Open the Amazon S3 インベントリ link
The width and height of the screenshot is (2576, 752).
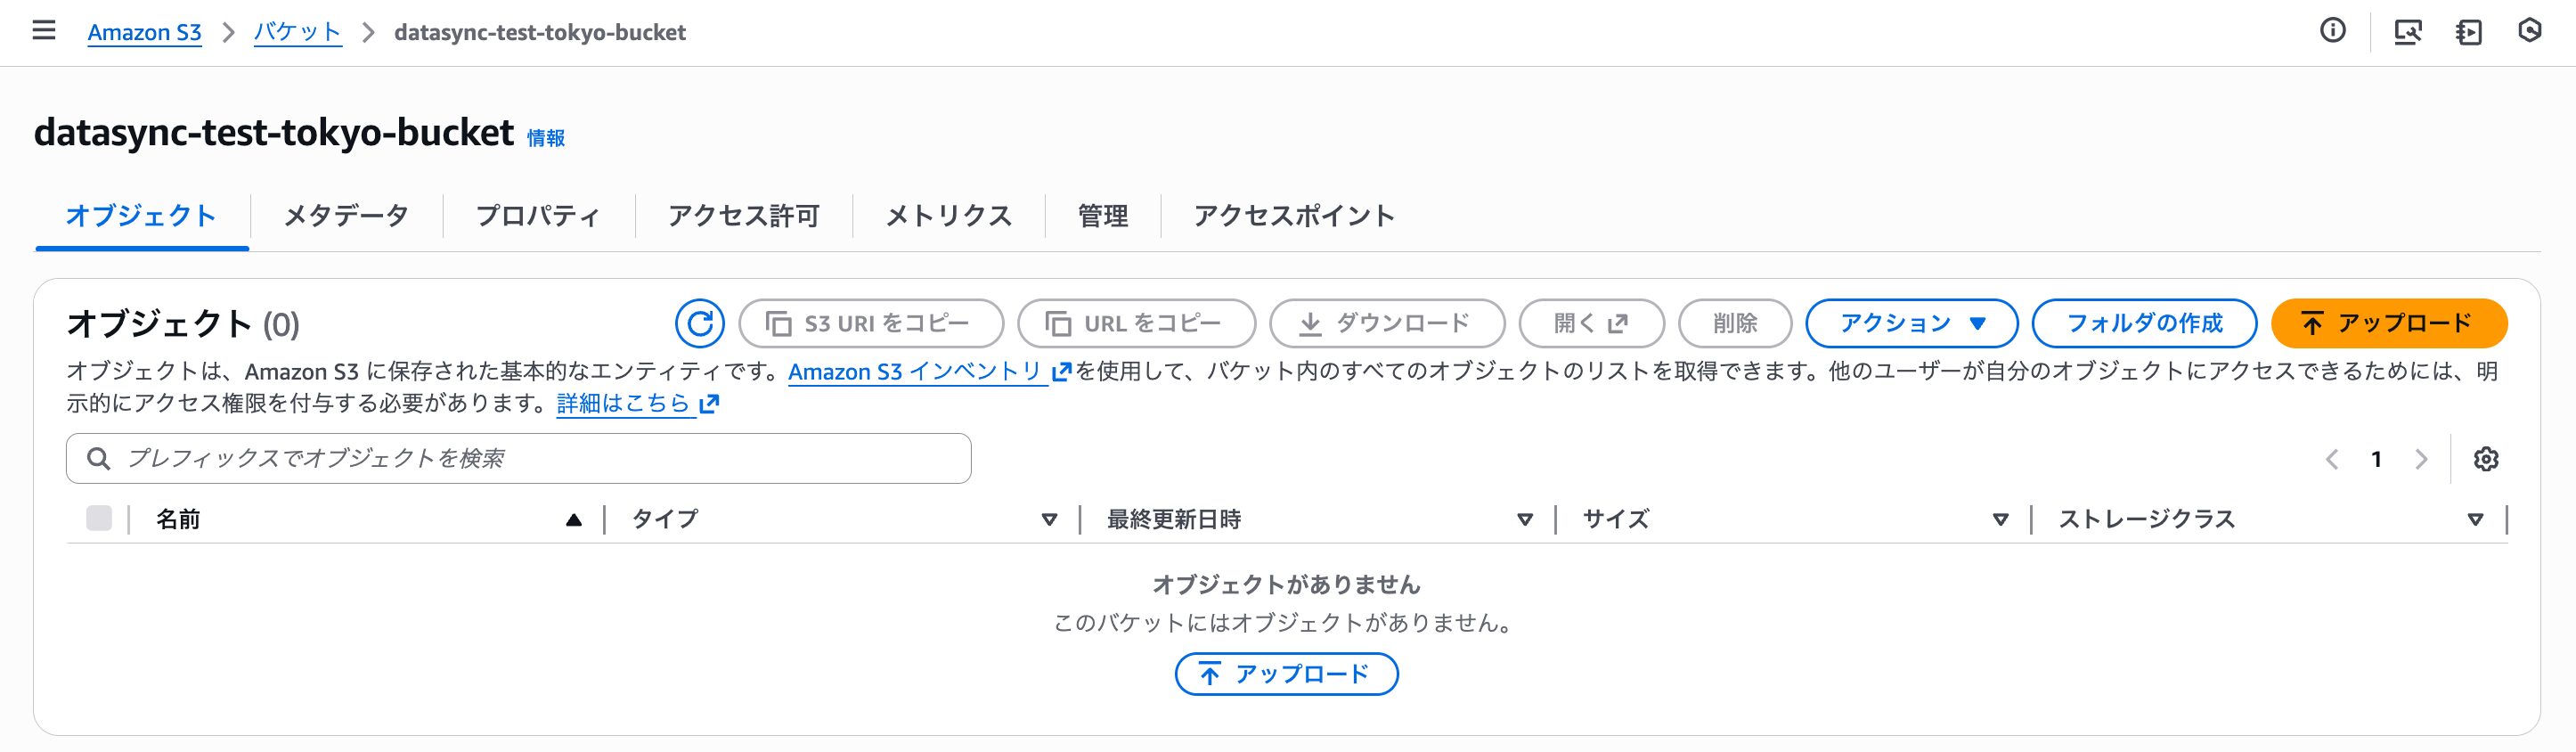pos(916,372)
